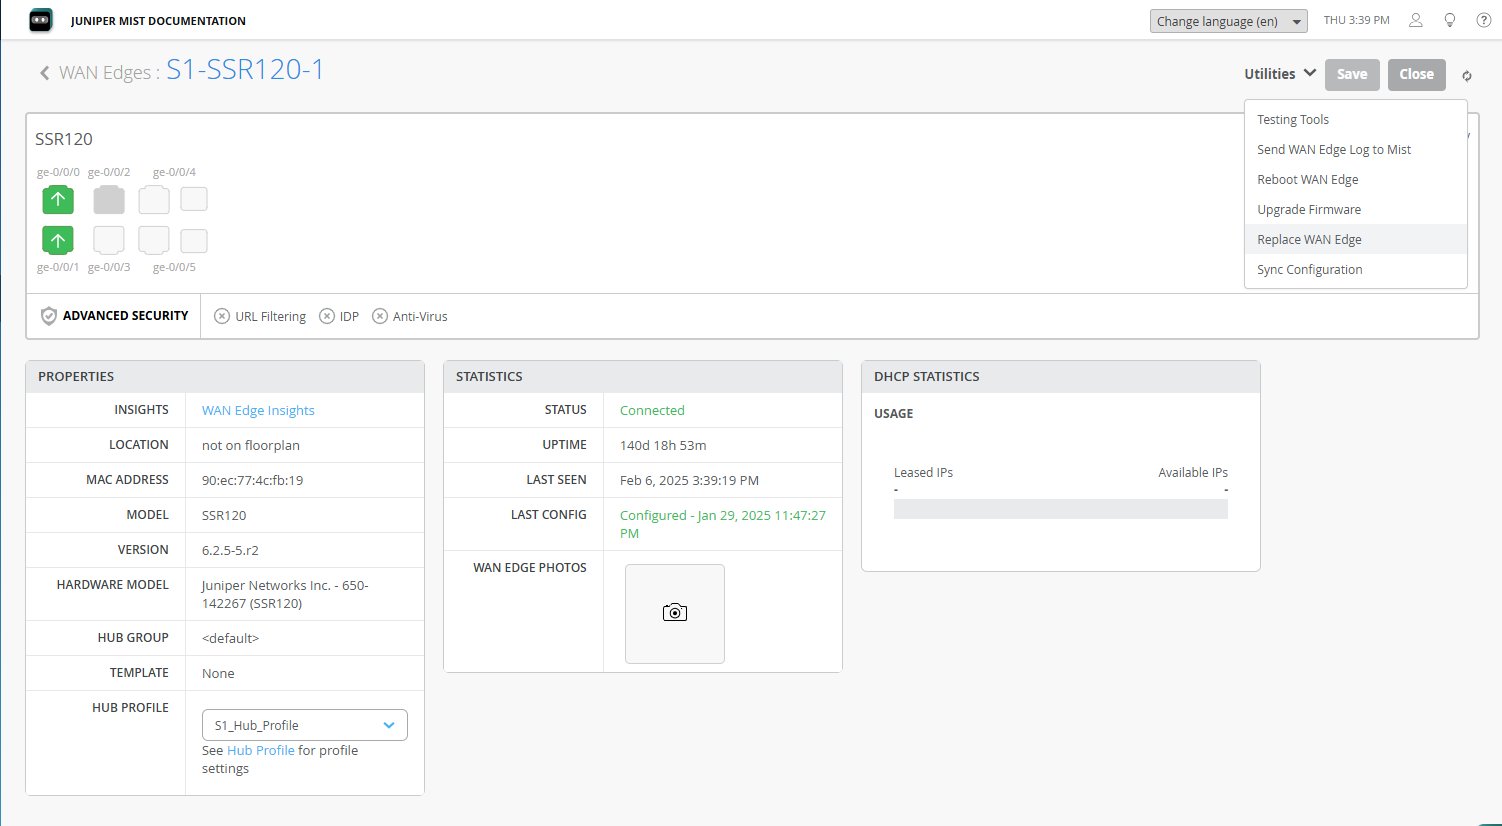Choose Testing Tools in Utilities menu
1502x826 pixels.
click(x=1293, y=119)
